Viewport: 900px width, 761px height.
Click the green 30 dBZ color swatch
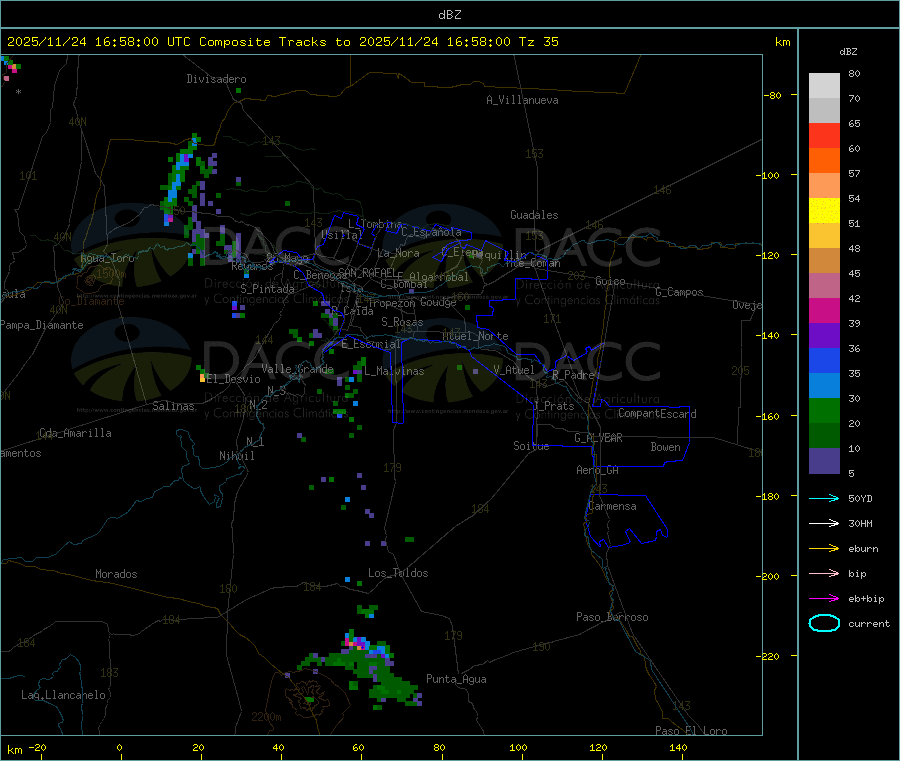(824, 410)
